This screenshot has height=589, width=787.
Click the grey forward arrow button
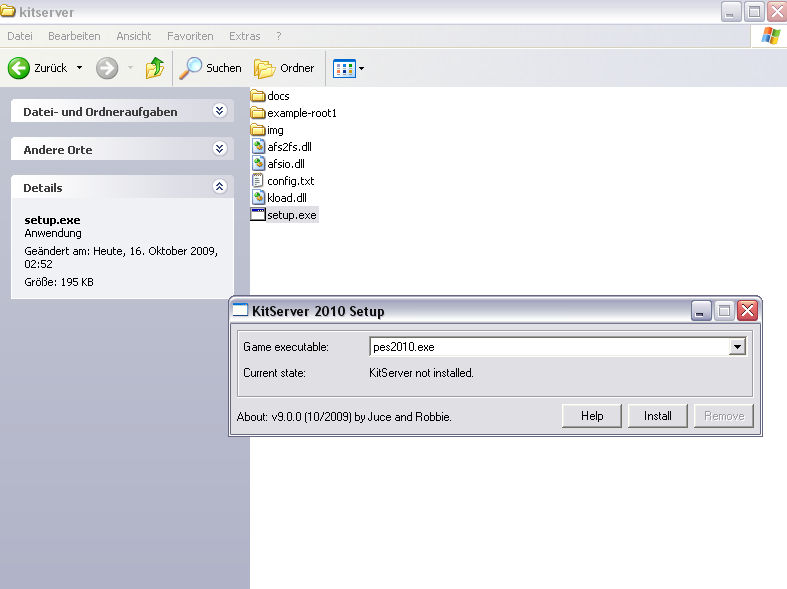click(107, 68)
